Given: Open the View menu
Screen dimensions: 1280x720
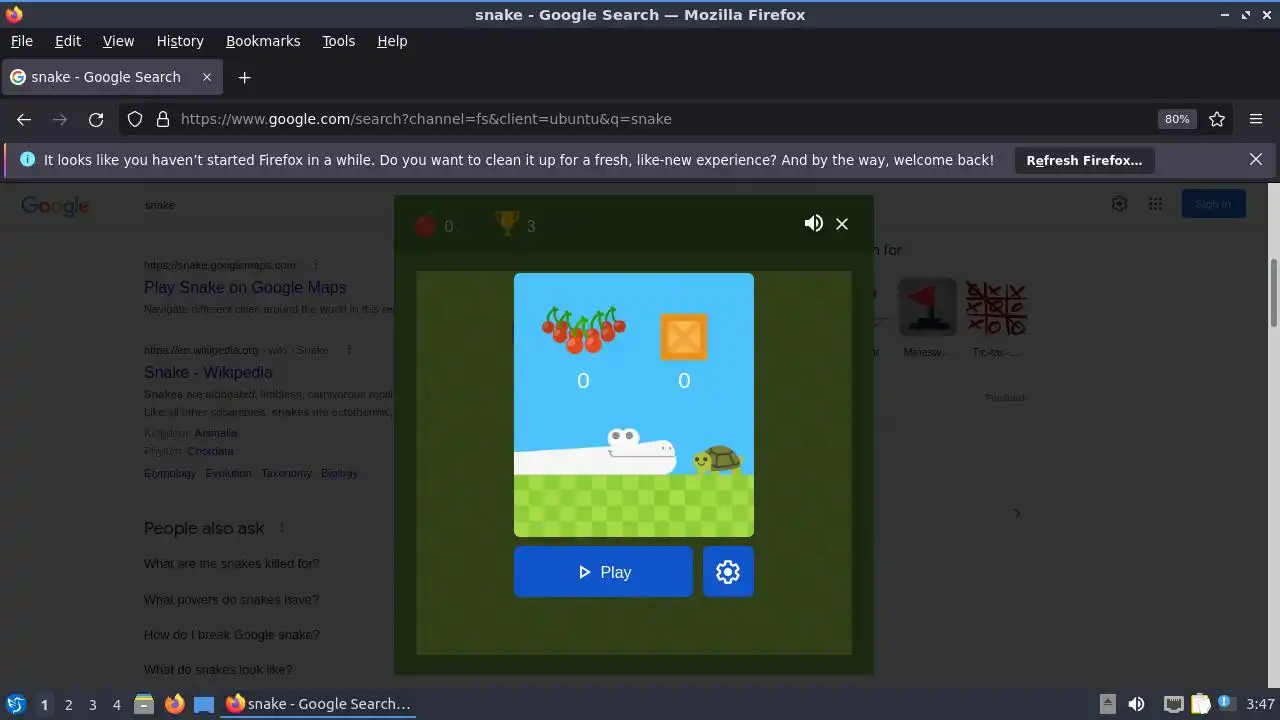Looking at the screenshot, I should [118, 41].
